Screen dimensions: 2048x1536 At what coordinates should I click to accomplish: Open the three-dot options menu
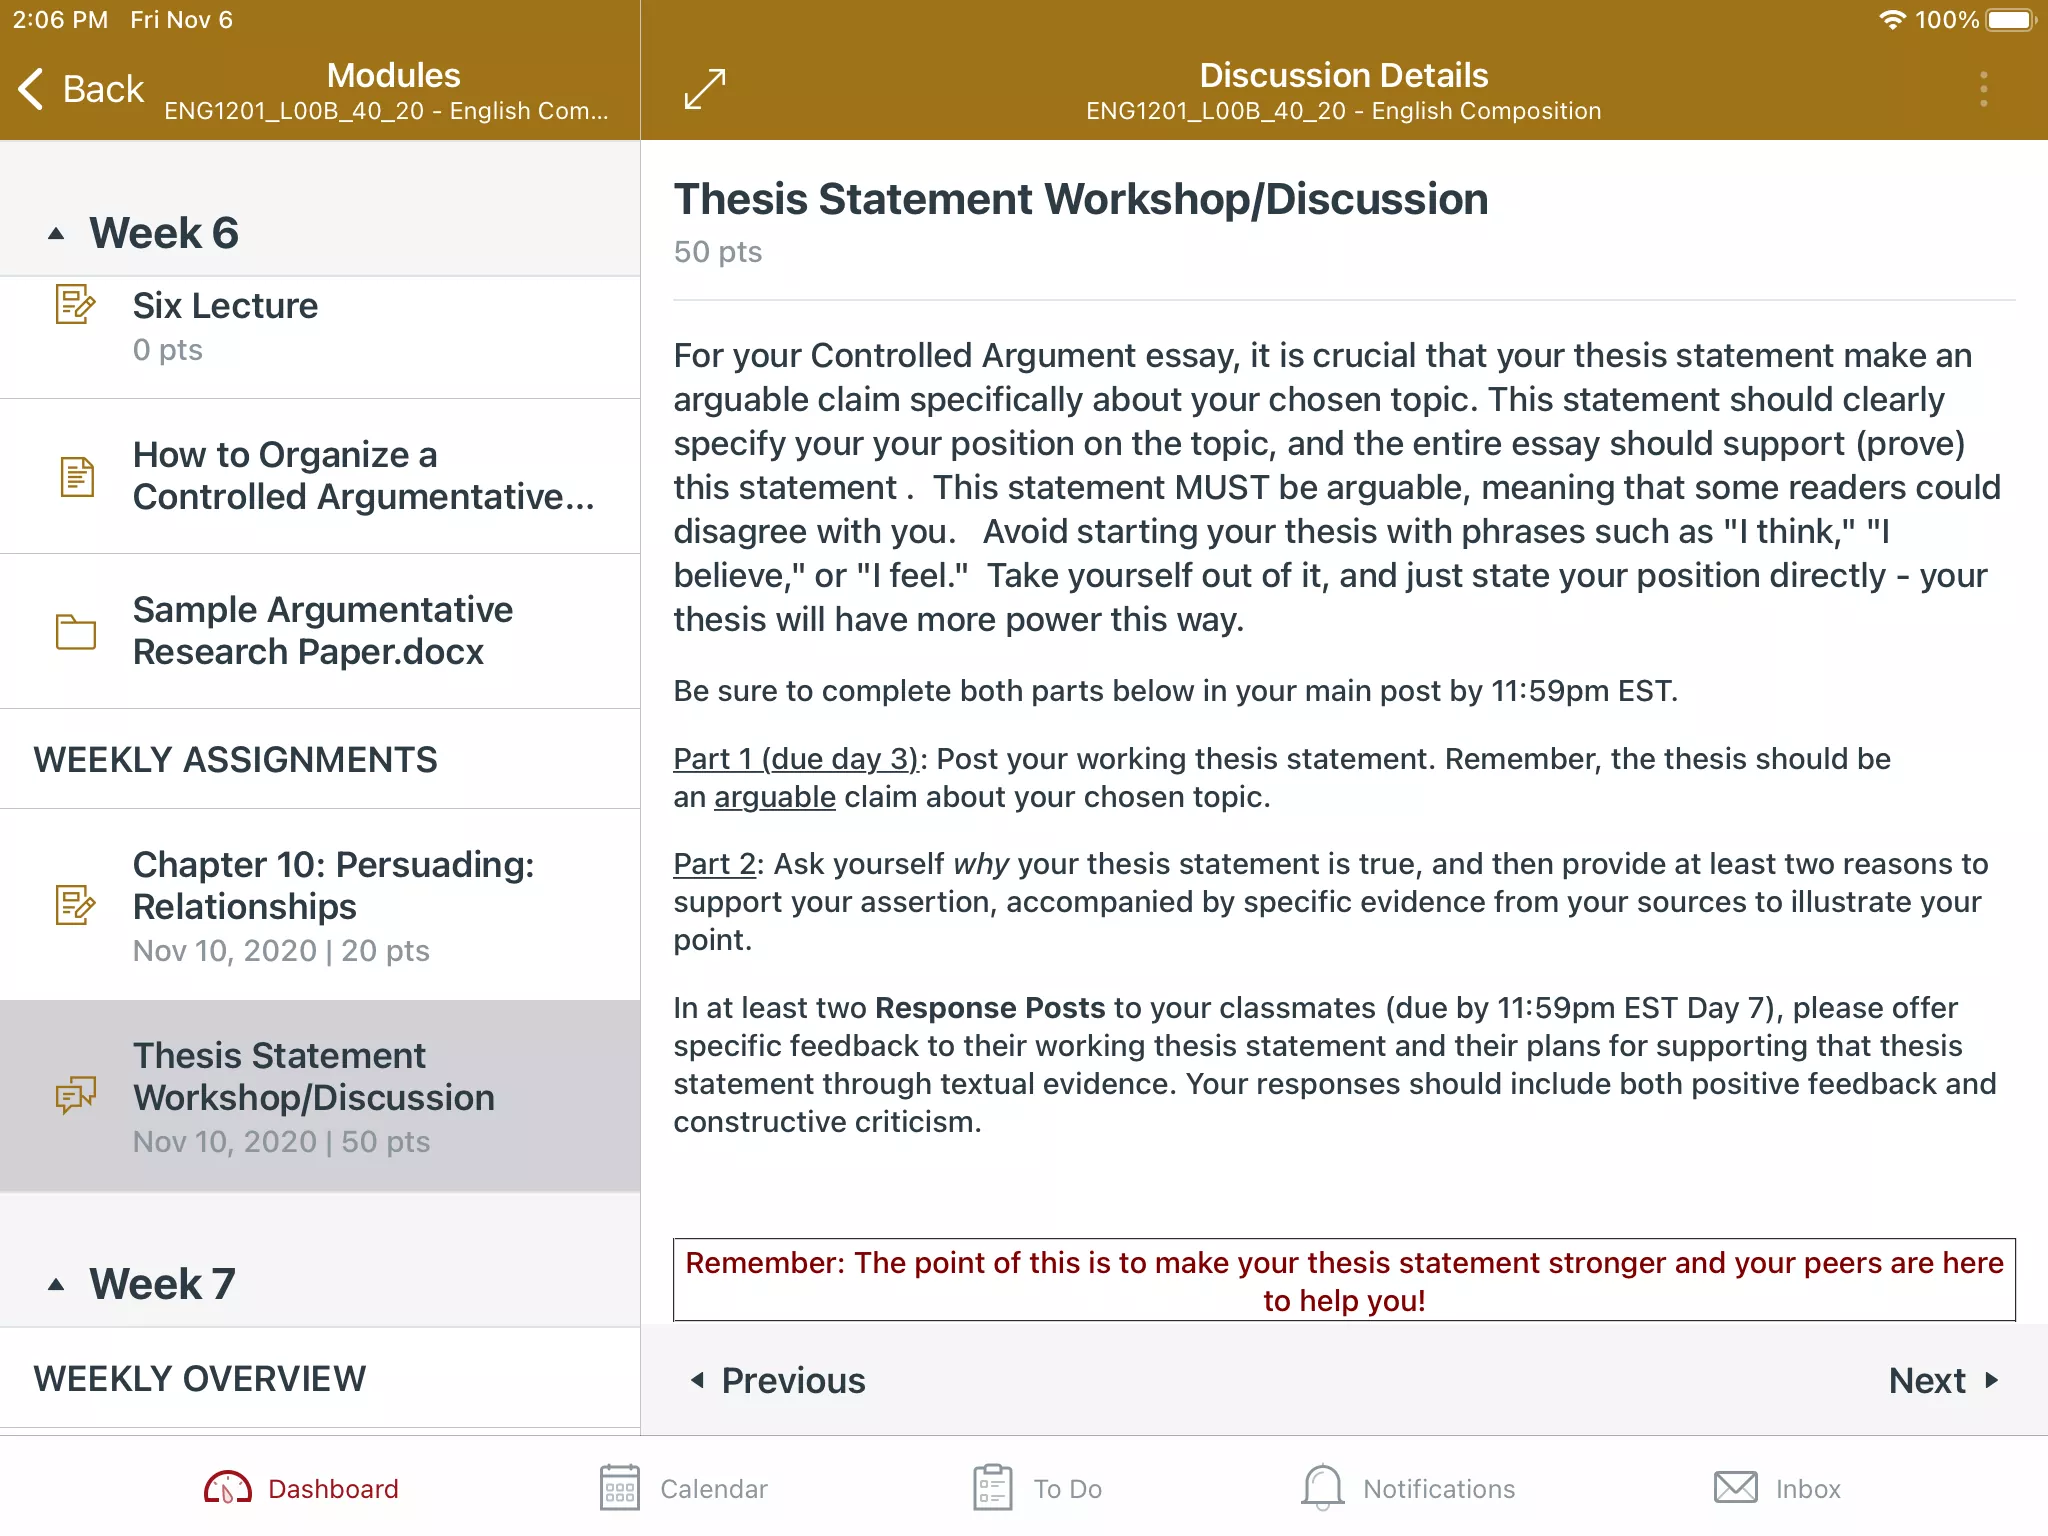(1984, 89)
